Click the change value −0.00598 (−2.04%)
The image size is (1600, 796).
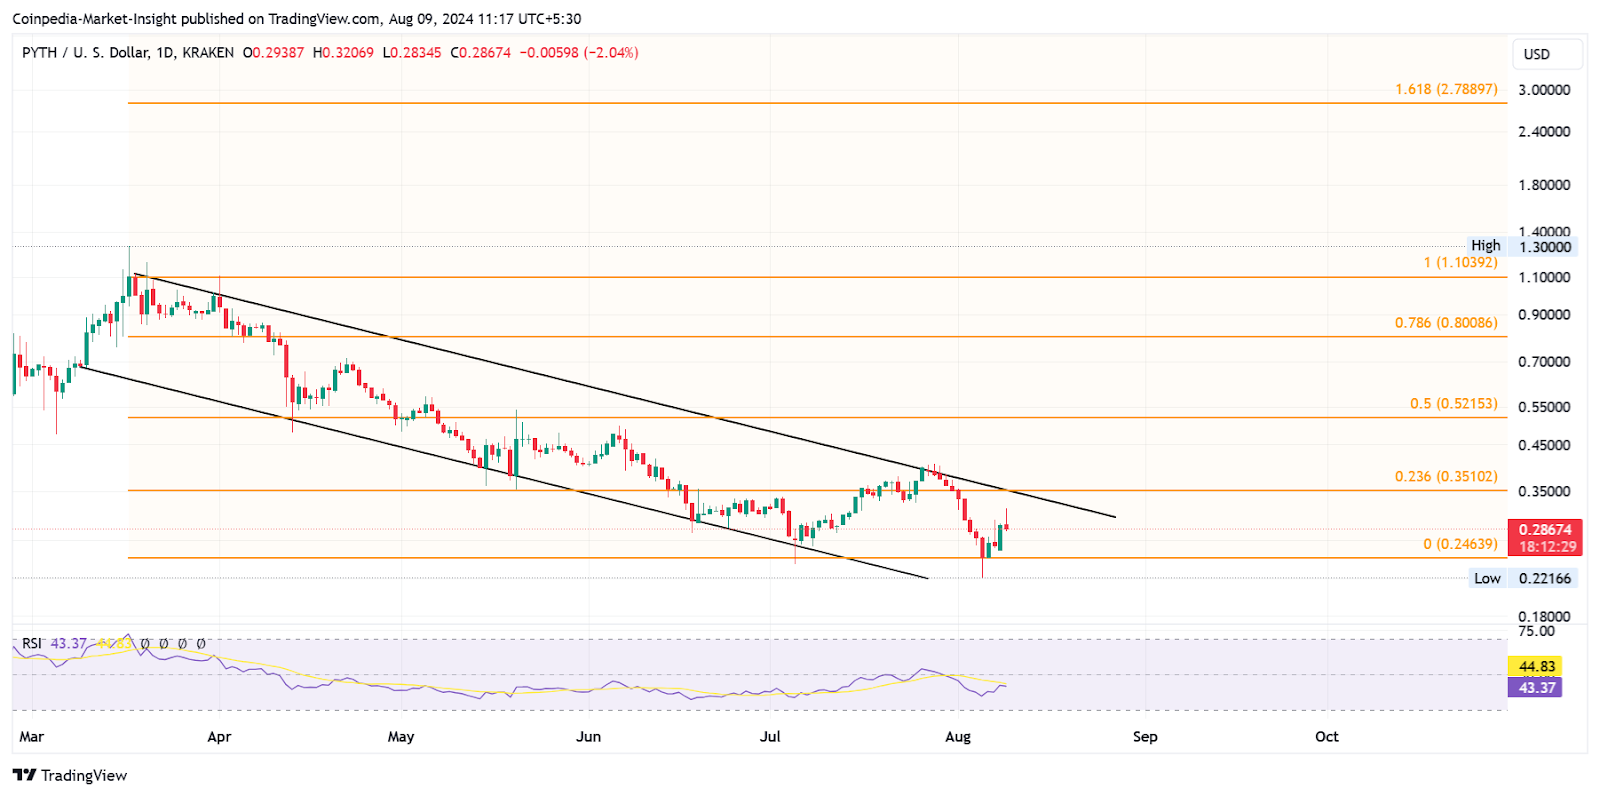579,52
